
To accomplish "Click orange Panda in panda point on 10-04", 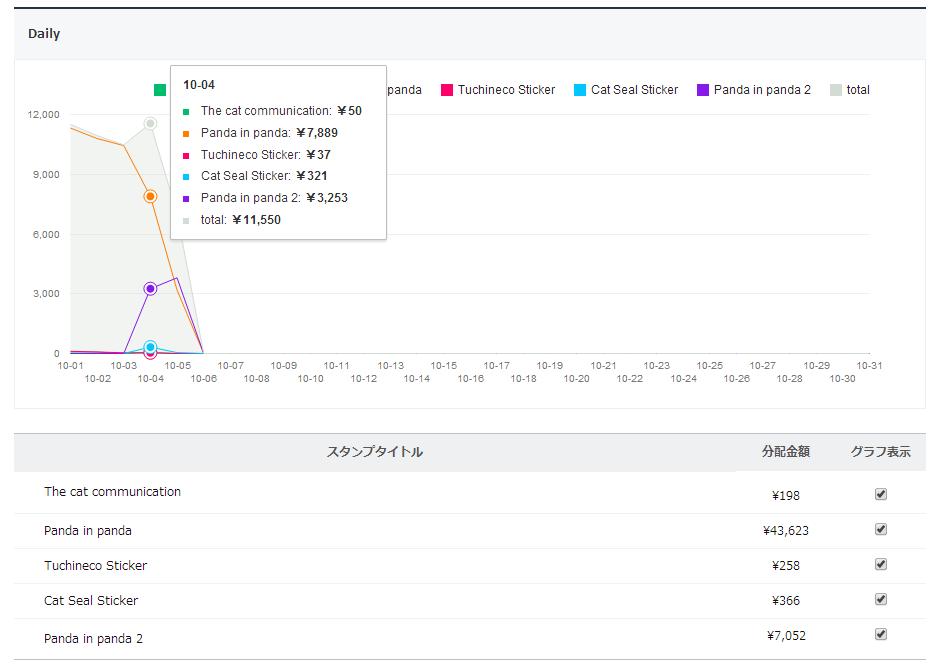I will click(x=150, y=196).
